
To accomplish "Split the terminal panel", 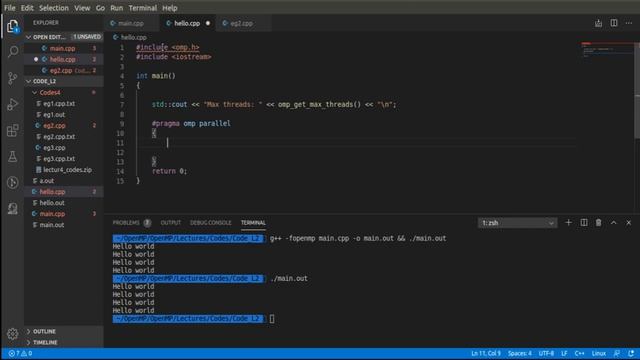I will 584,222.
